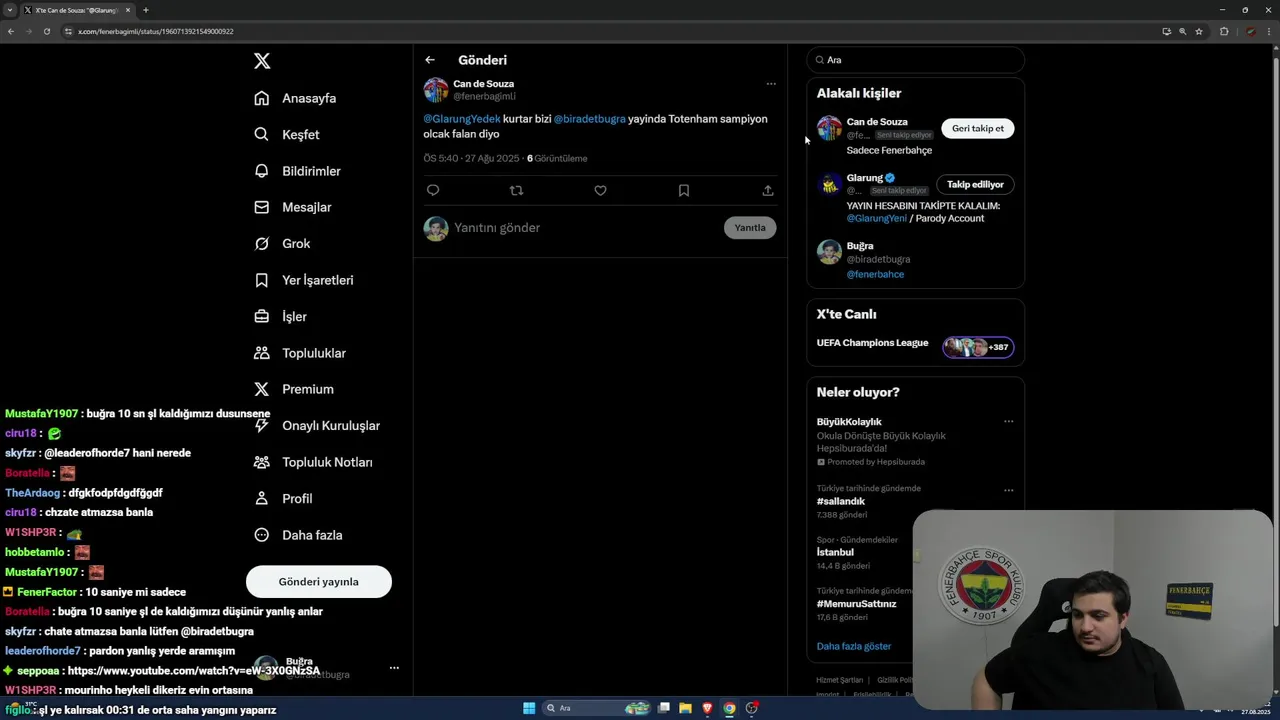The image size is (1280, 720).
Task: Click the Gönderi yayınla button
Action: [x=319, y=581]
